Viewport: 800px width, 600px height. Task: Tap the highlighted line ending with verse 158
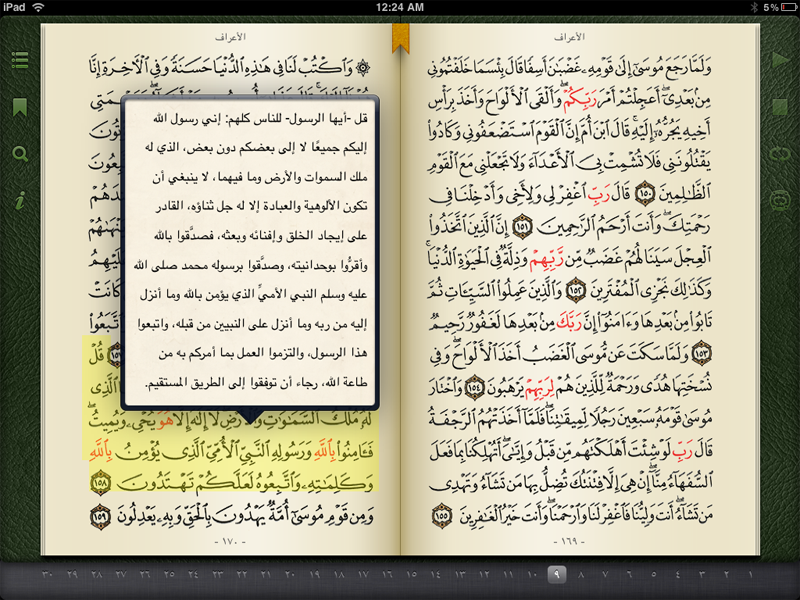click(232, 484)
